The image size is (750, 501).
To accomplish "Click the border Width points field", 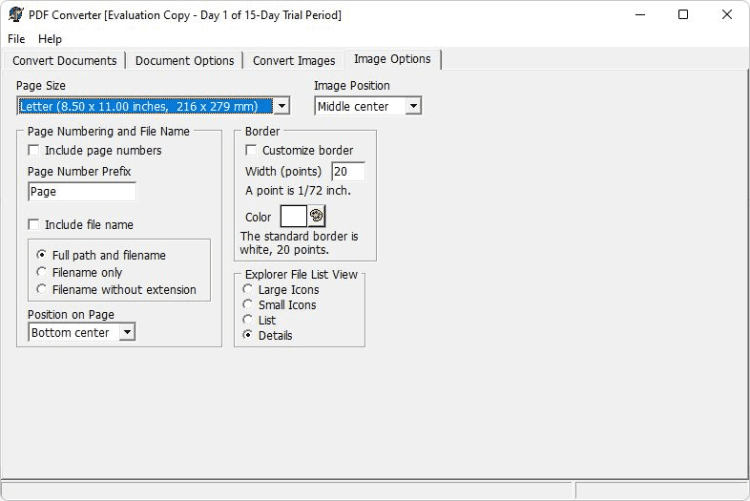I will point(348,171).
